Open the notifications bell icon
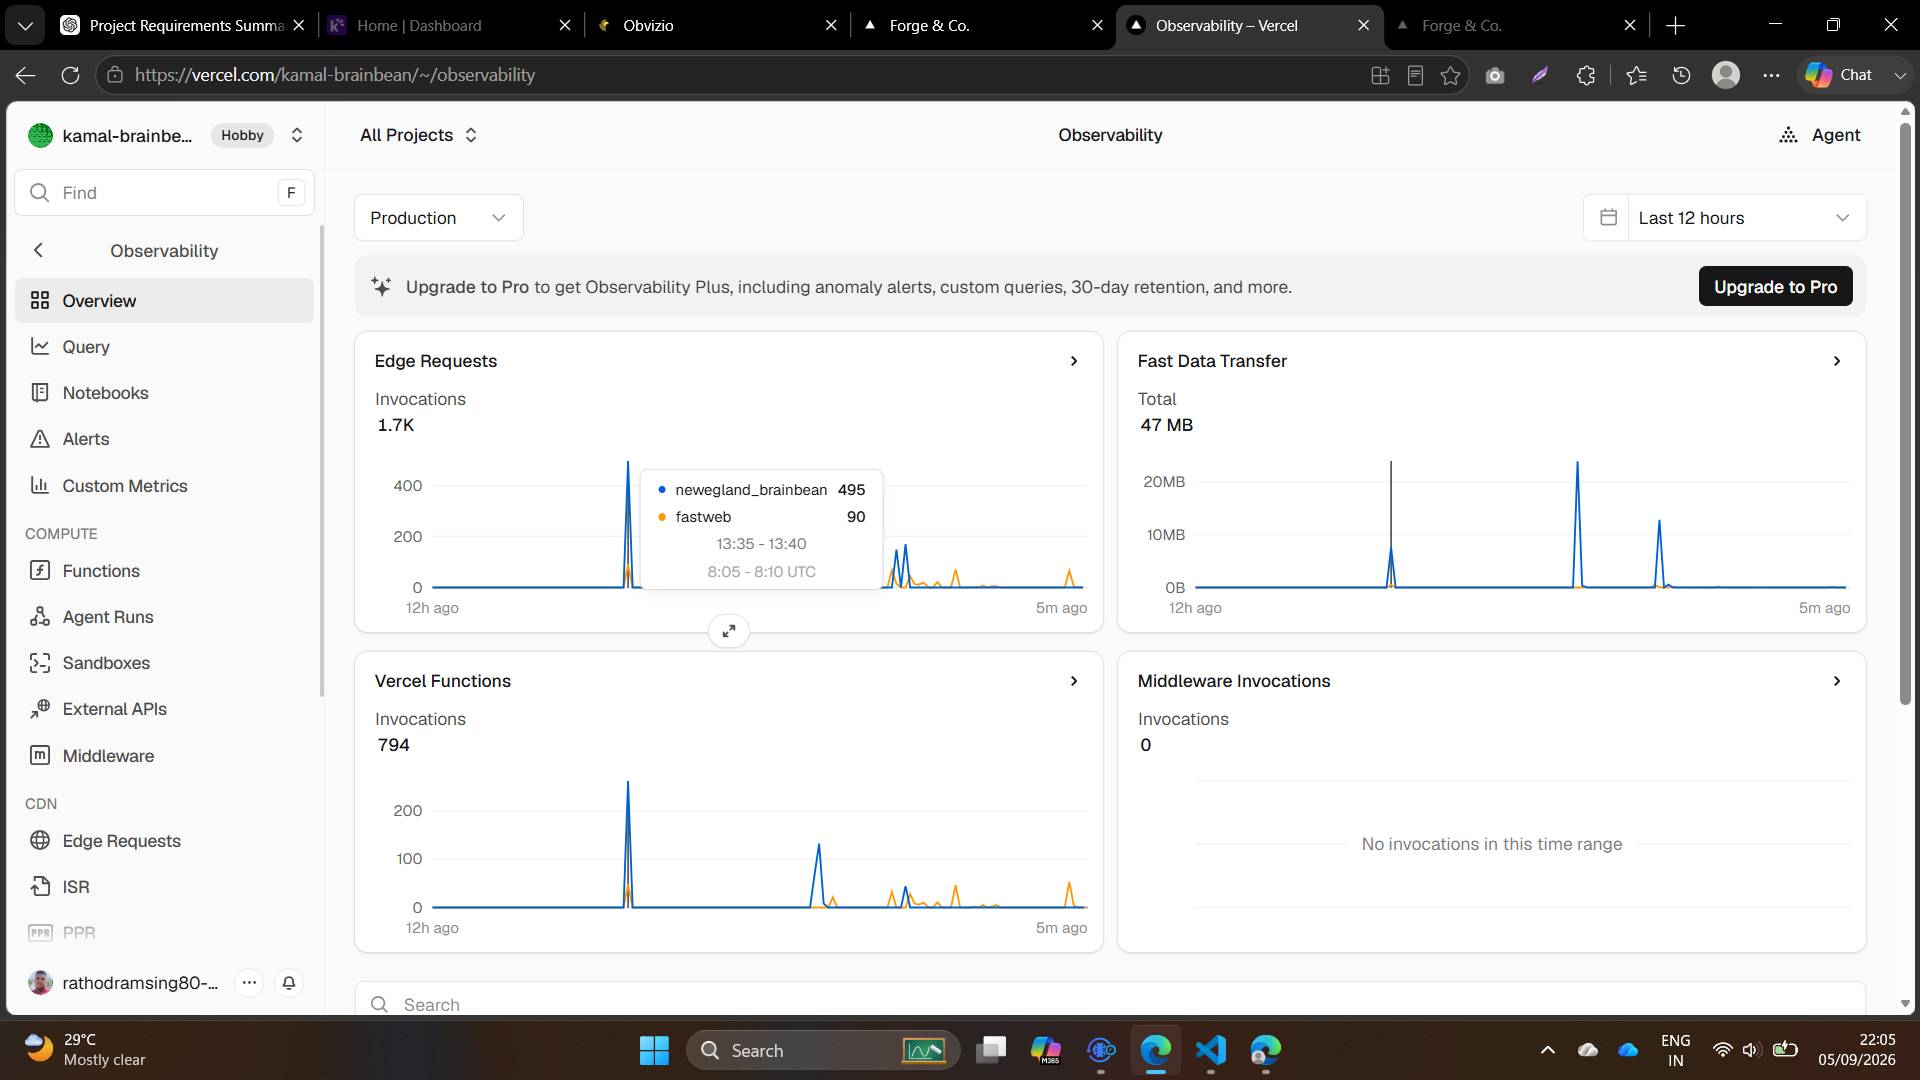Viewport: 1920px width, 1080px height. [289, 983]
